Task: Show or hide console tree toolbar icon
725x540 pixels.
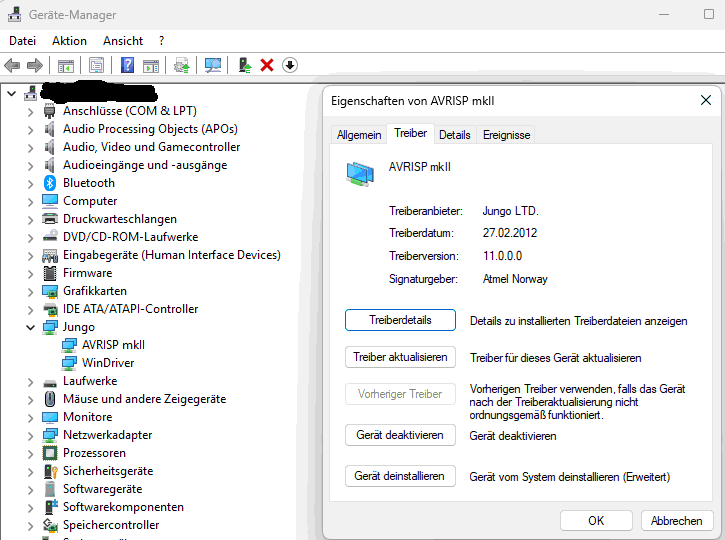Action: click(x=66, y=66)
